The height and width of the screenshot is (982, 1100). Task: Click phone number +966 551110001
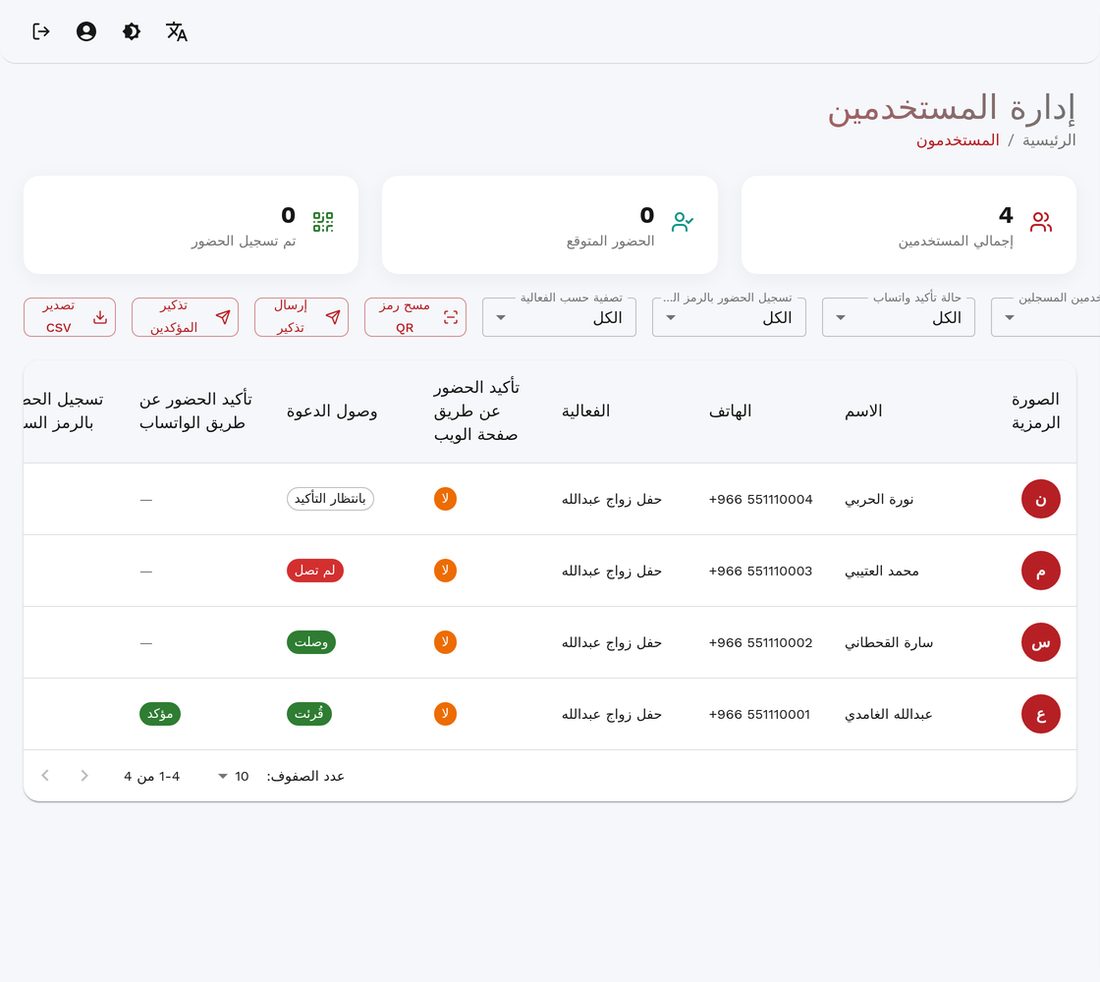tap(760, 714)
